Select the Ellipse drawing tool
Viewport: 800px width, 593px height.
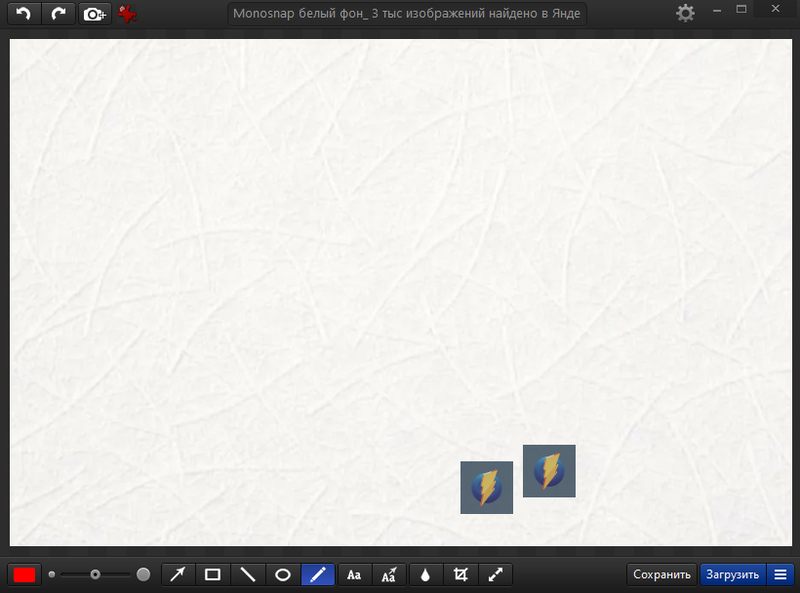click(283, 575)
